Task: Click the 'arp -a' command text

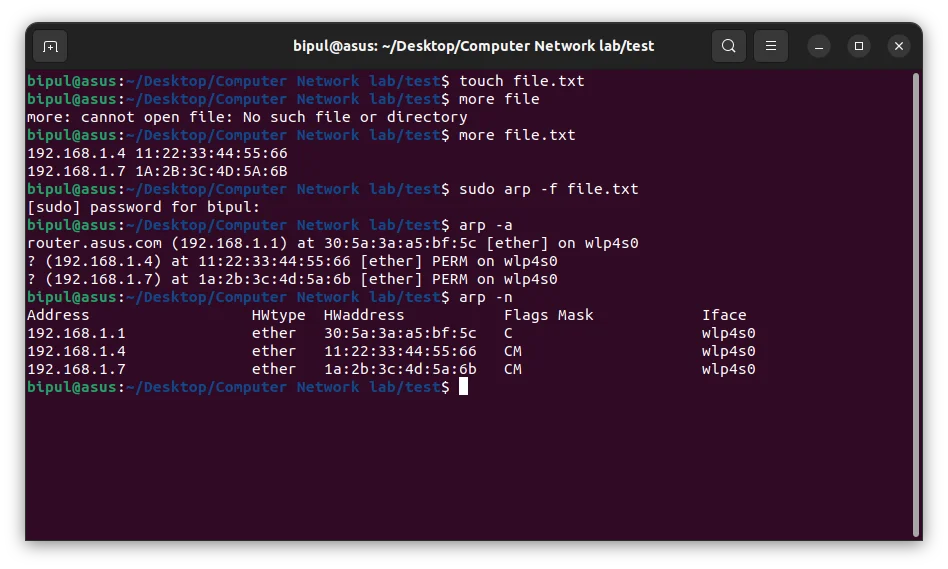Action: click(x=485, y=225)
